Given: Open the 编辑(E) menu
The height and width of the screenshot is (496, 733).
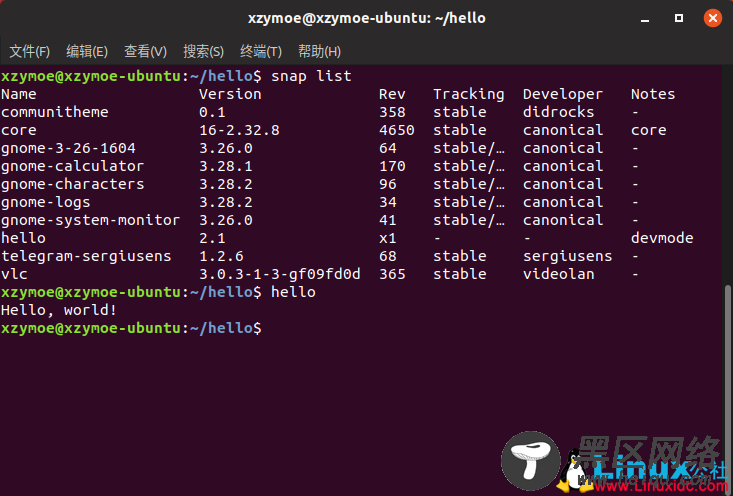Looking at the screenshot, I should tap(87, 51).
